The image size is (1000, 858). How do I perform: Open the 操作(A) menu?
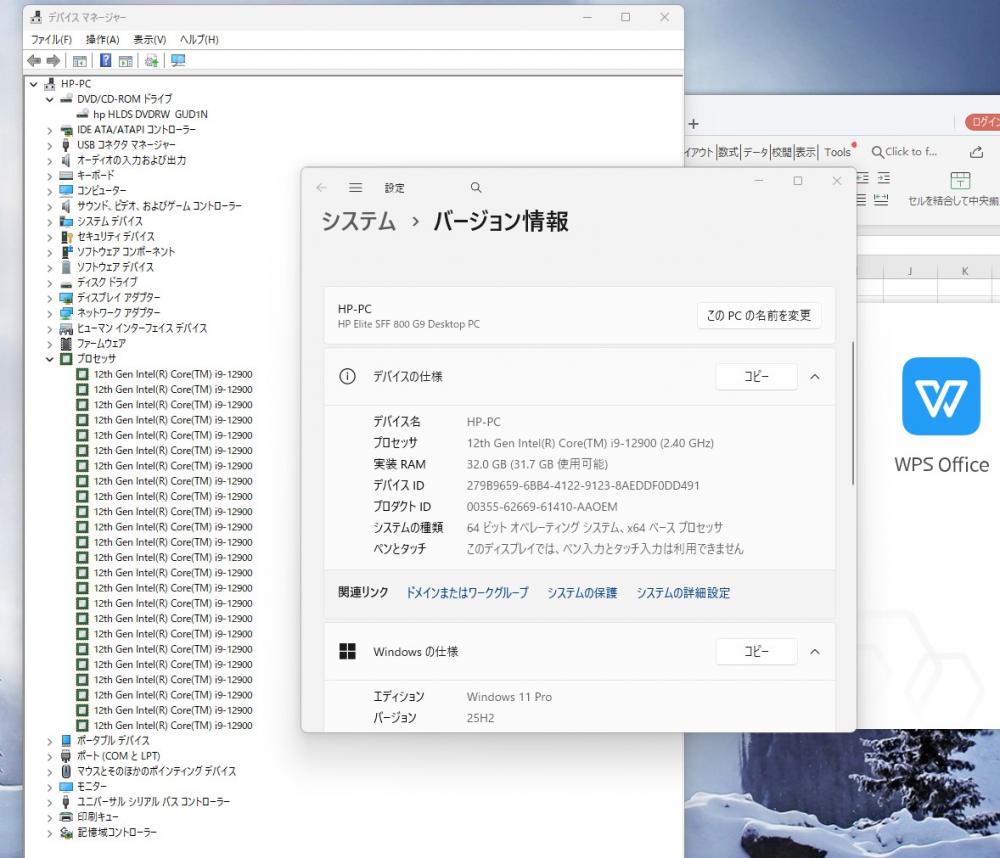tap(103, 40)
